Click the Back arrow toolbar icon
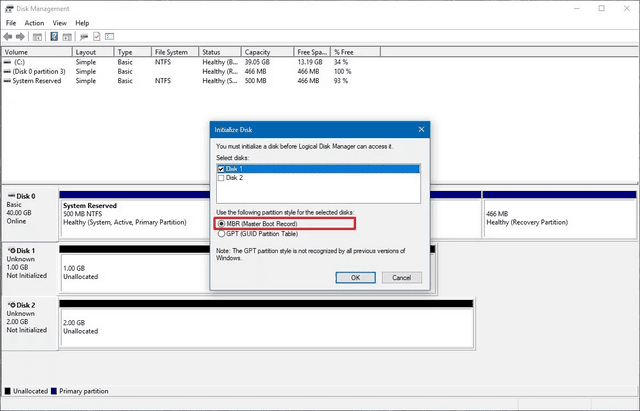The image size is (640, 411). [8, 37]
